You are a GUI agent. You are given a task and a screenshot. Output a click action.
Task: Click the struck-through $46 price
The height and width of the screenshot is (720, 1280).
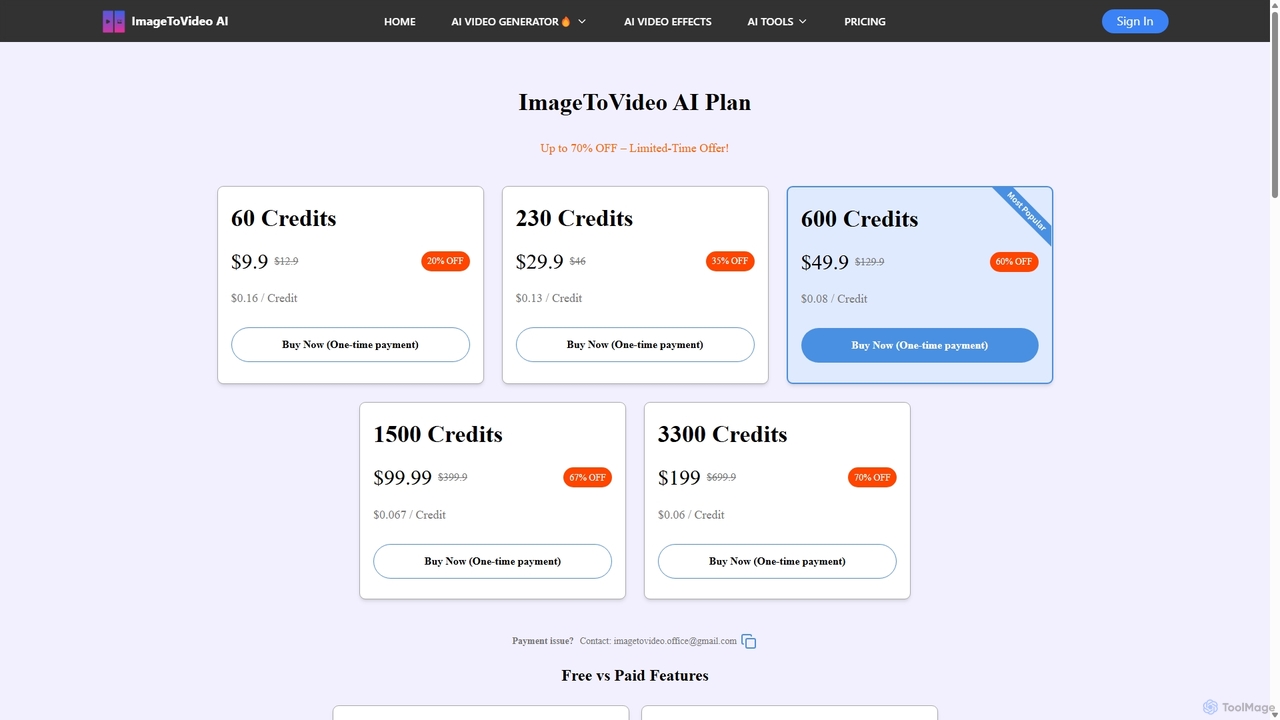[x=578, y=261]
